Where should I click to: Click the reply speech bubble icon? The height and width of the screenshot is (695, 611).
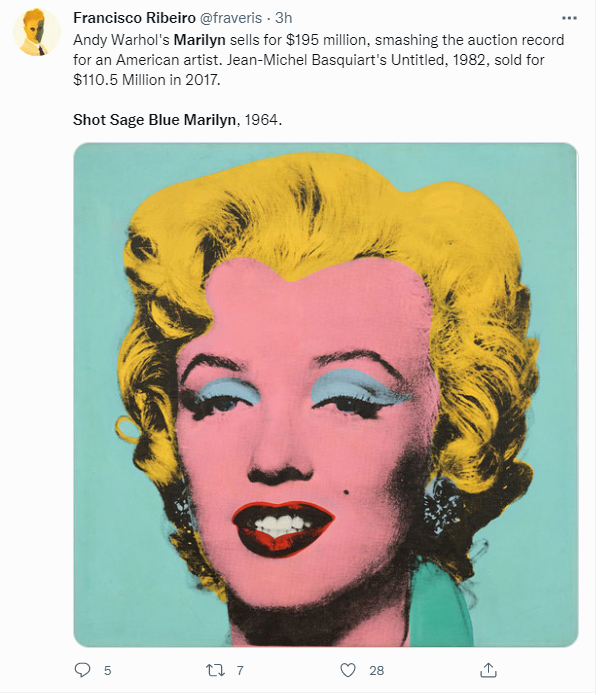(82, 670)
